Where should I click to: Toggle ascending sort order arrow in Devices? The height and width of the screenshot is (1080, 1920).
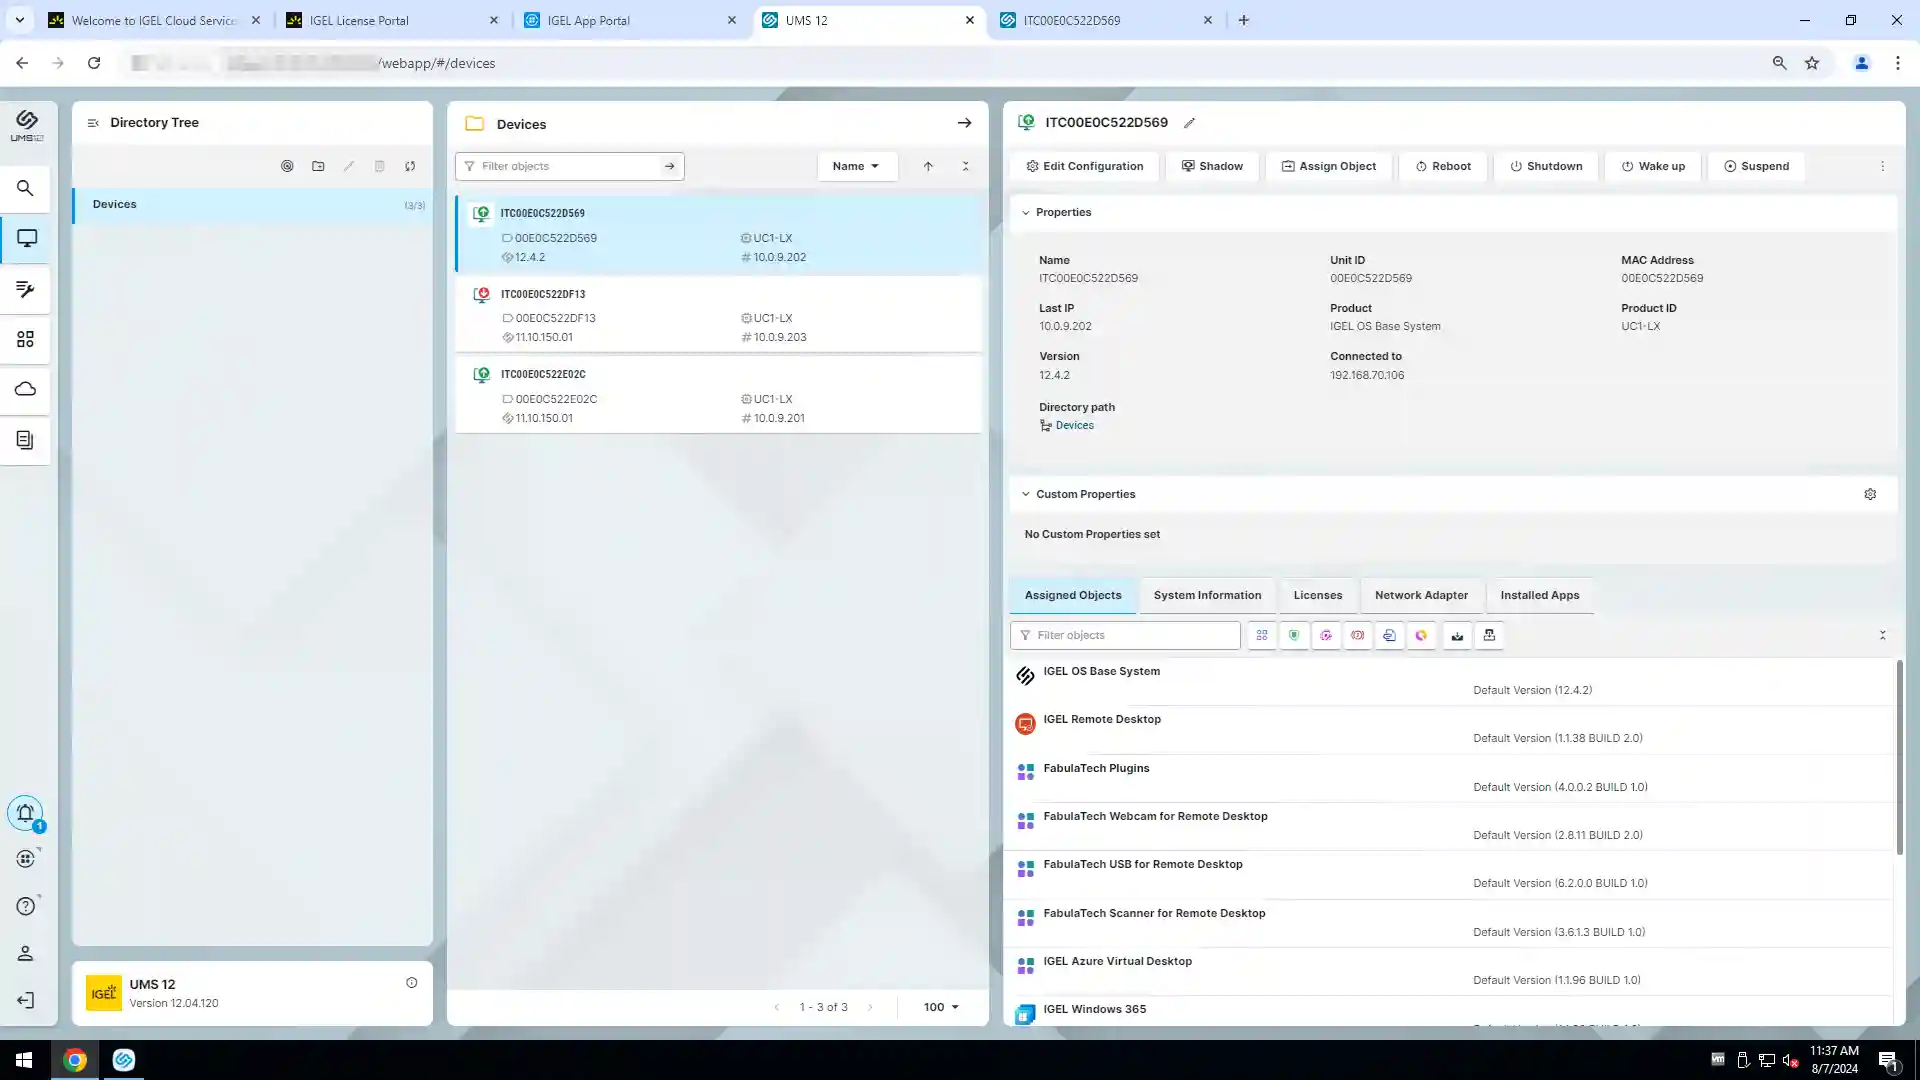click(928, 166)
